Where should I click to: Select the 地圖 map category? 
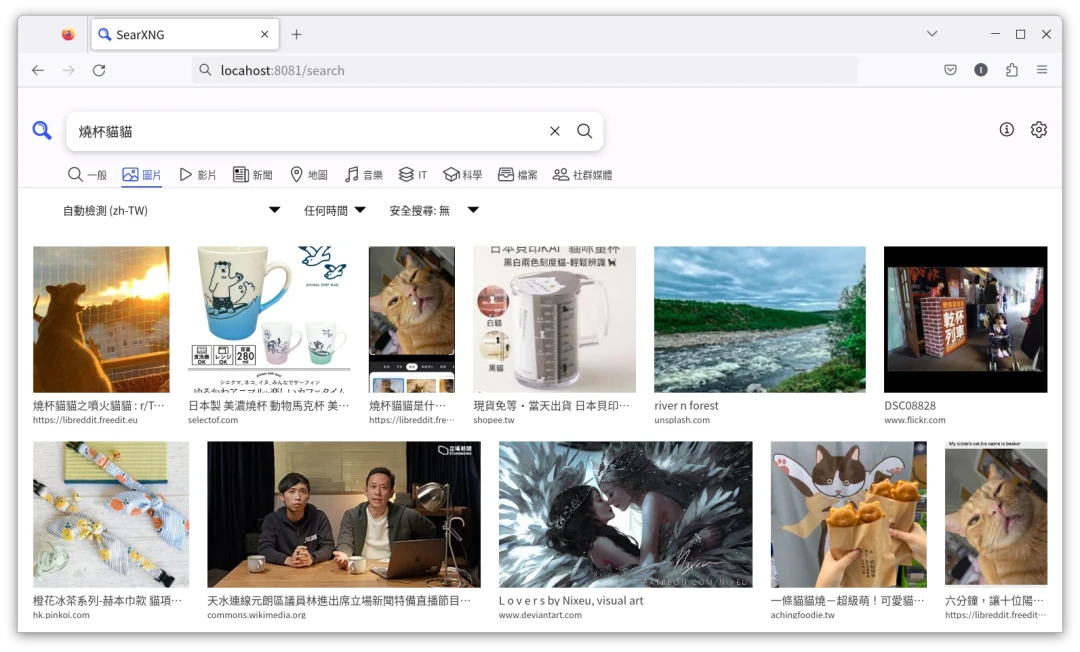coord(309,175)
